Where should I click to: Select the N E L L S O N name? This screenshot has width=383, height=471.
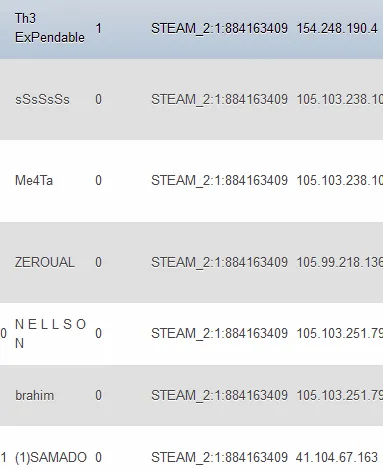point(51,333)
